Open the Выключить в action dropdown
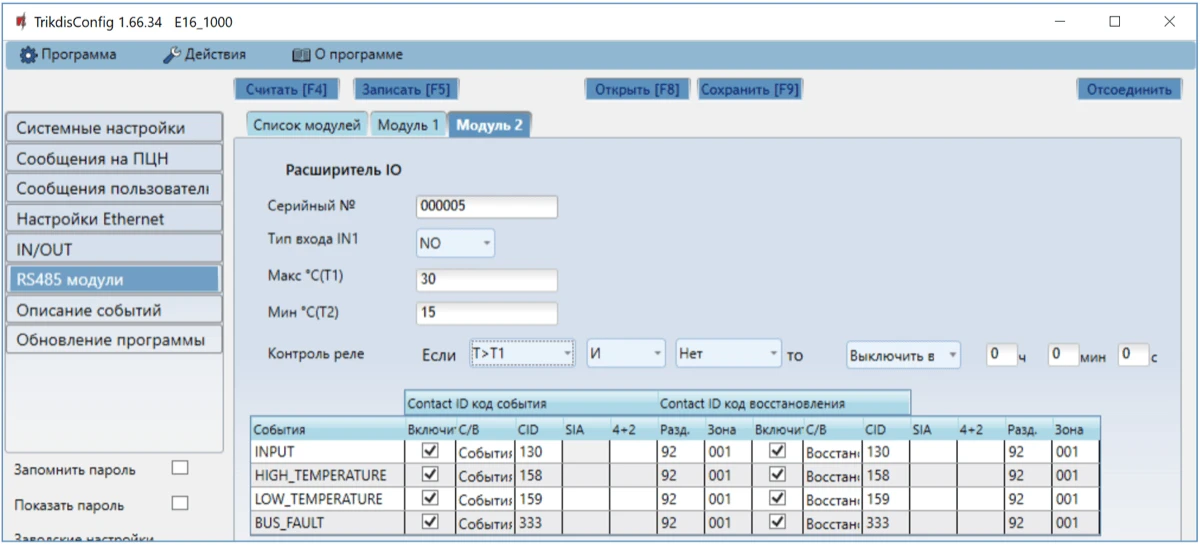Image resolution: width=1200 pixels, height=545 pixels. 902,355
